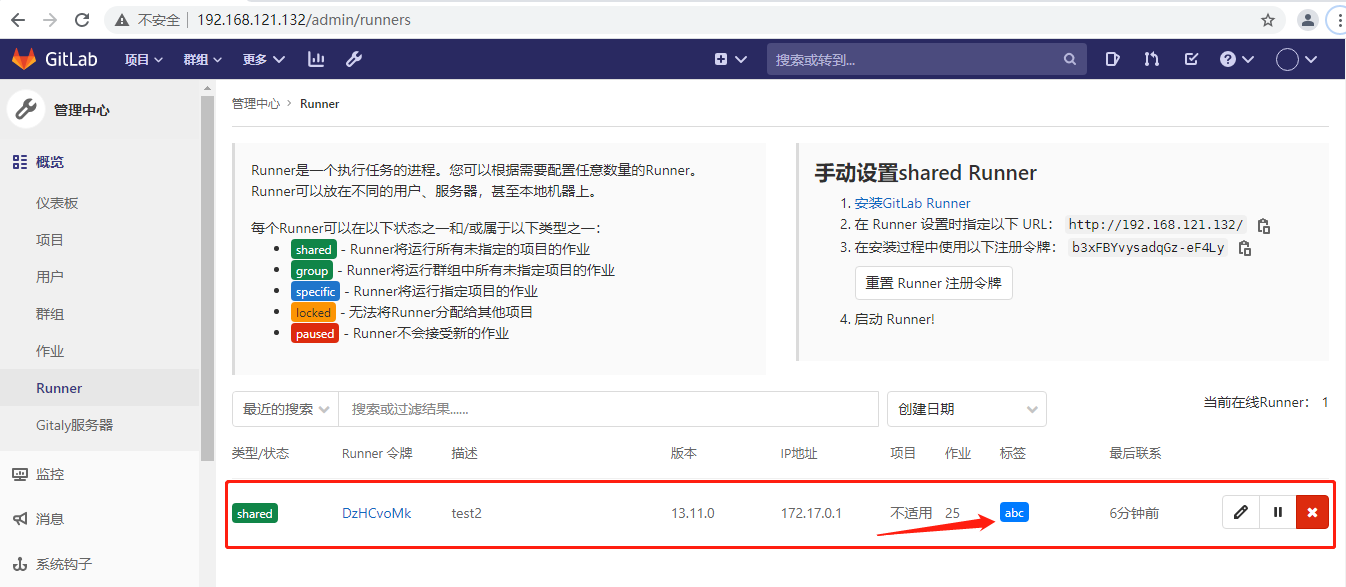Open the user avatar menu
The image size is (1346, 587).
[x=1297, y=59]
